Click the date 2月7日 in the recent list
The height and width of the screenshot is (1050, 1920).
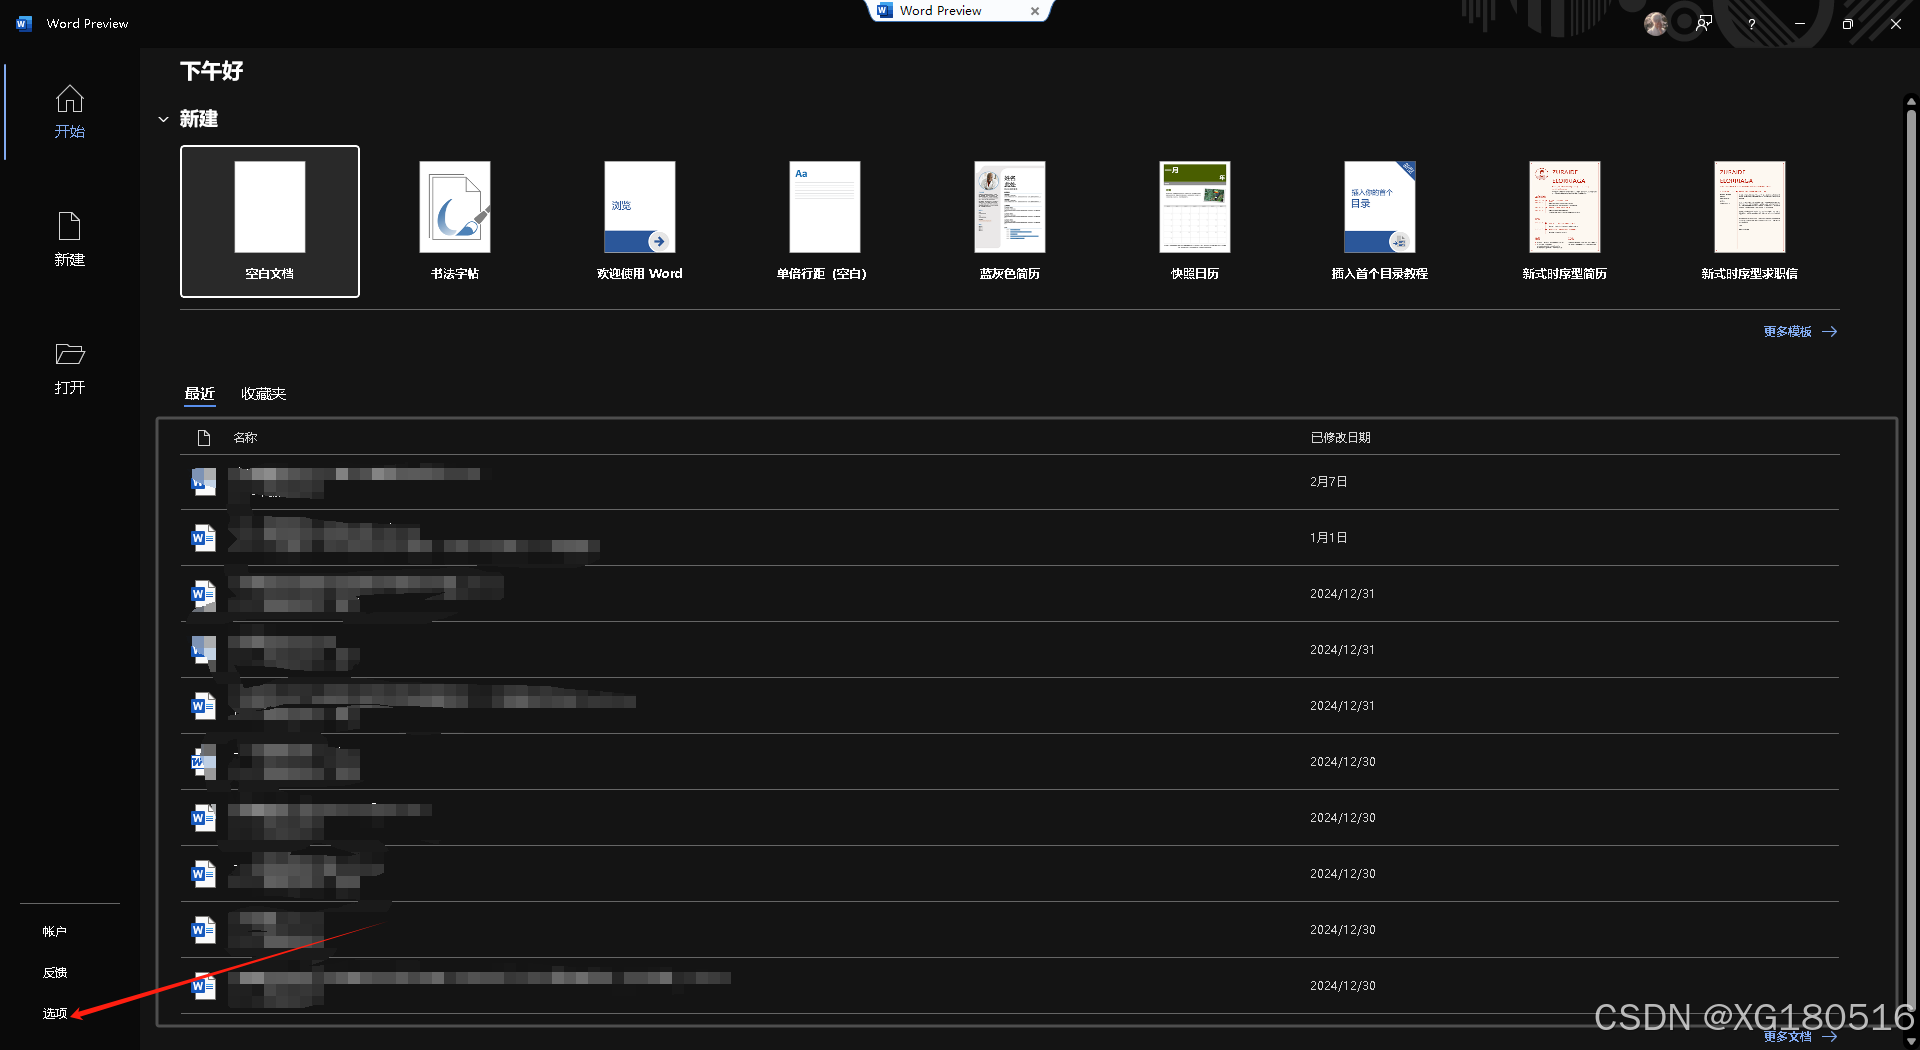coord(1328,482)
